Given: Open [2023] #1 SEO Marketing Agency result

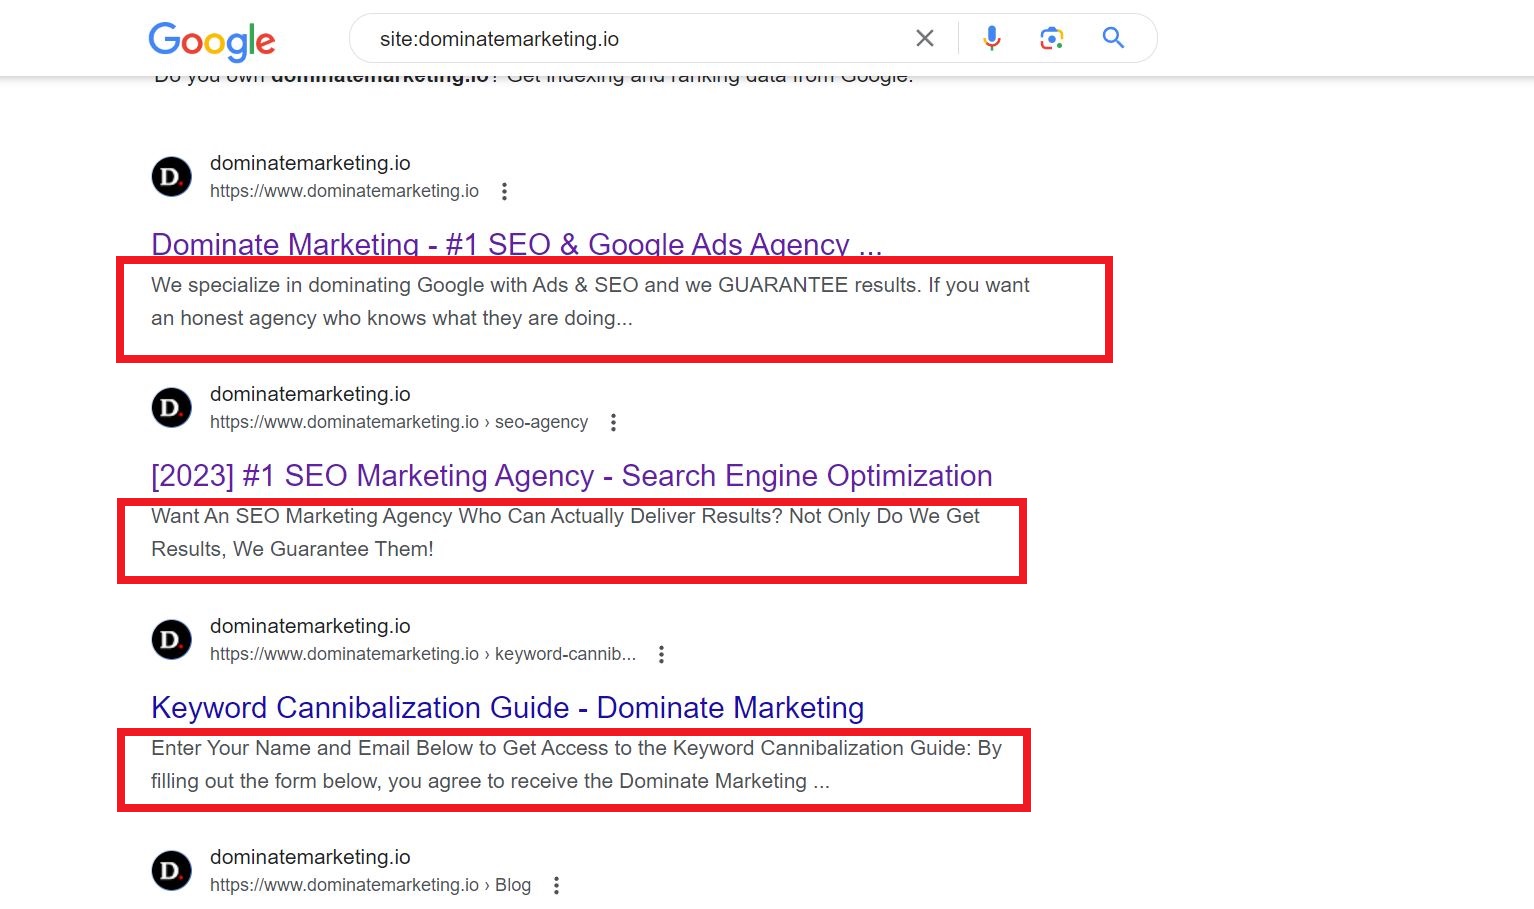Looking at the screenshot, I should 572,475.
